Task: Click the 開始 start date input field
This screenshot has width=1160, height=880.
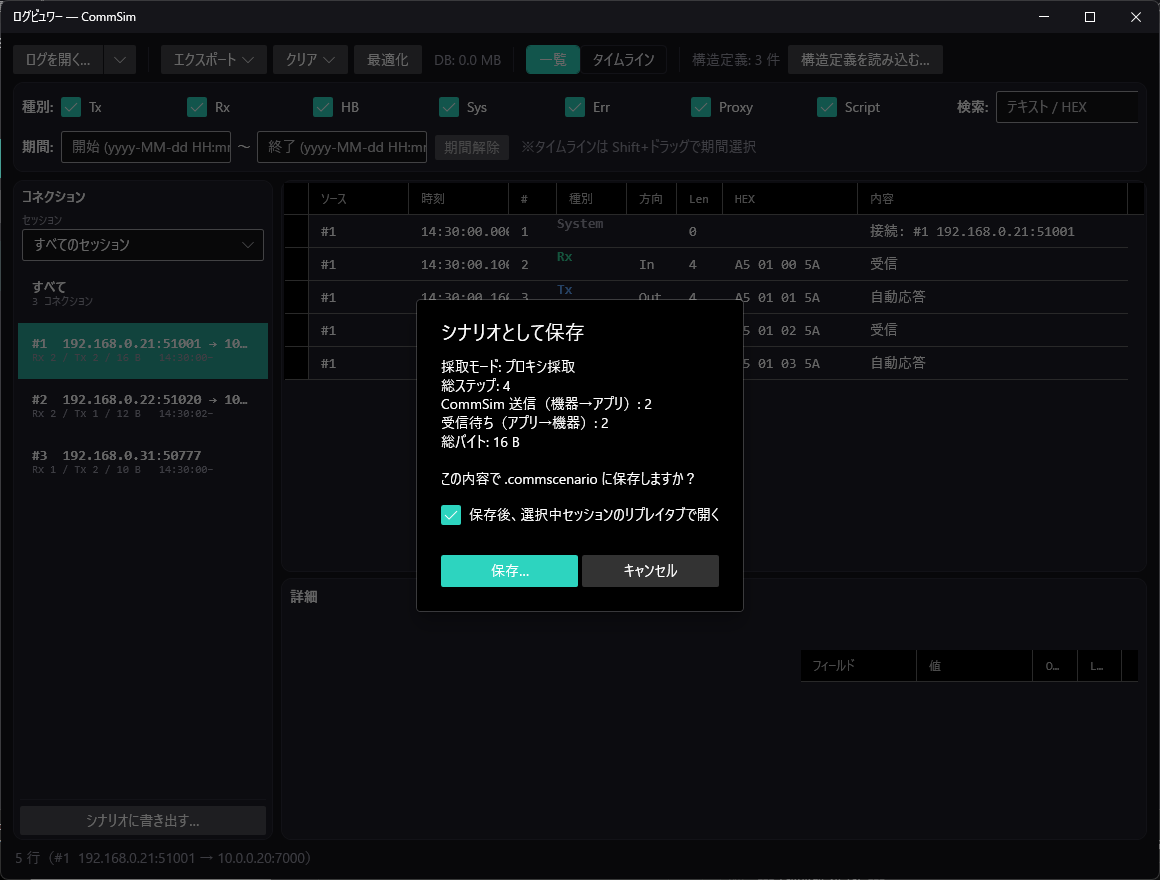Action: pos(146,147)
